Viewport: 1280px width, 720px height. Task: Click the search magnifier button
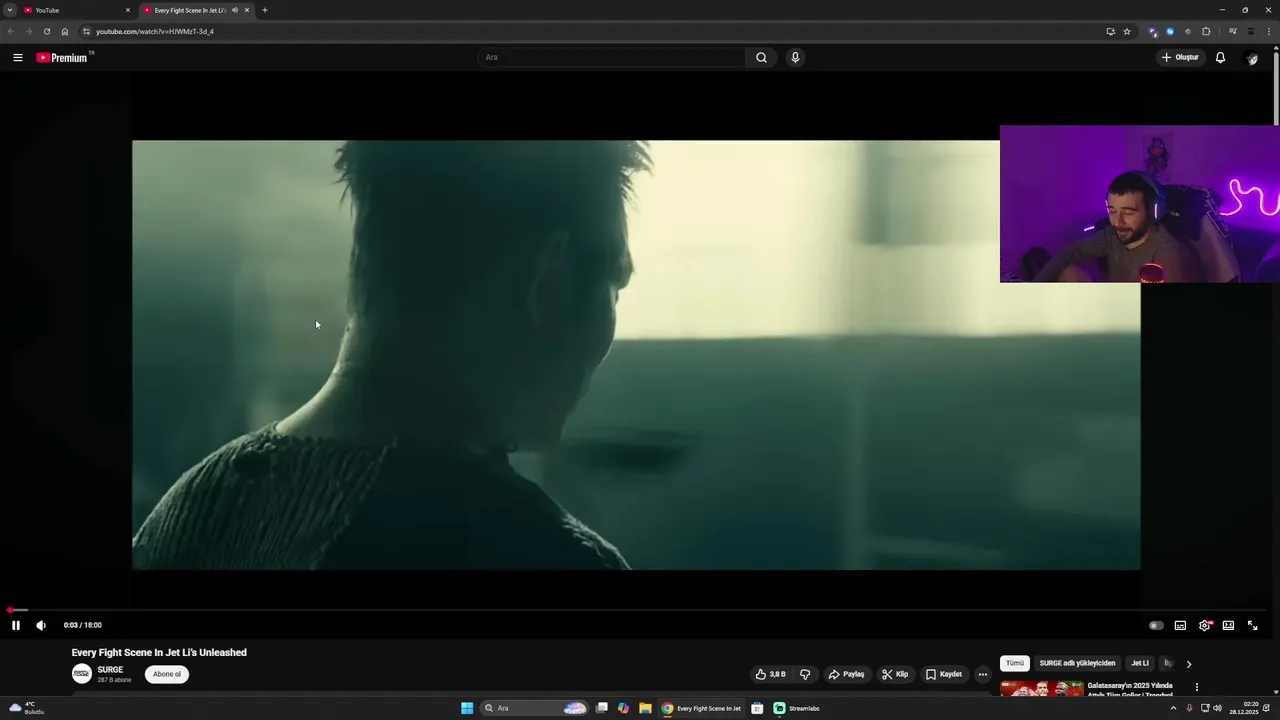click(x=761, y=57)
